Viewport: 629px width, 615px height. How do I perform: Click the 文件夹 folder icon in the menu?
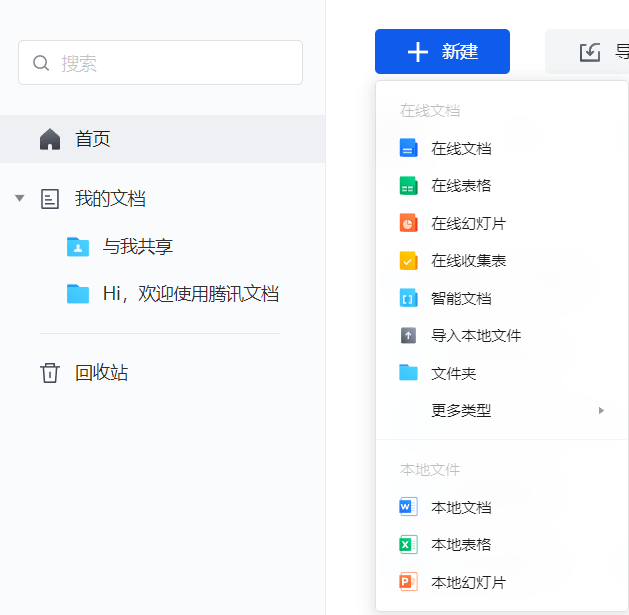(x=408, y=373)
